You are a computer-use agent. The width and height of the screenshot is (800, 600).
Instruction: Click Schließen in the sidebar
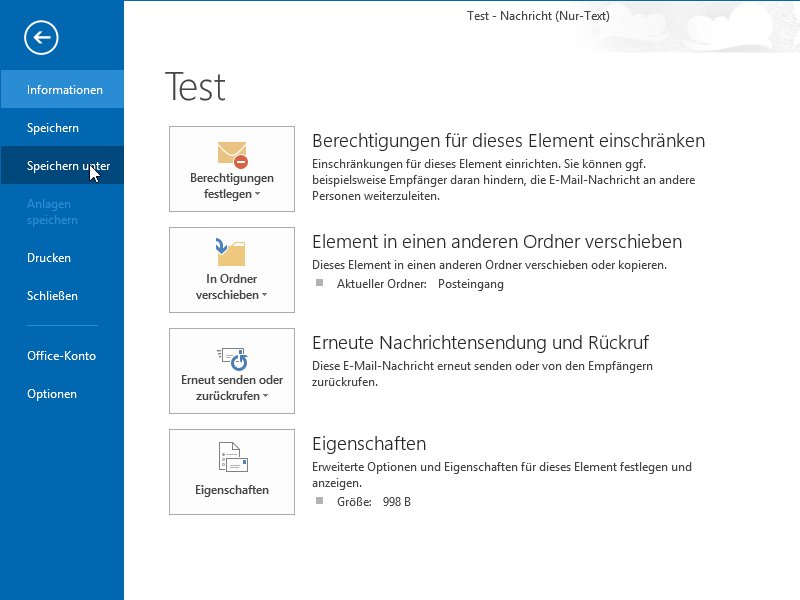pyautogui.click(x=62, y=295)
